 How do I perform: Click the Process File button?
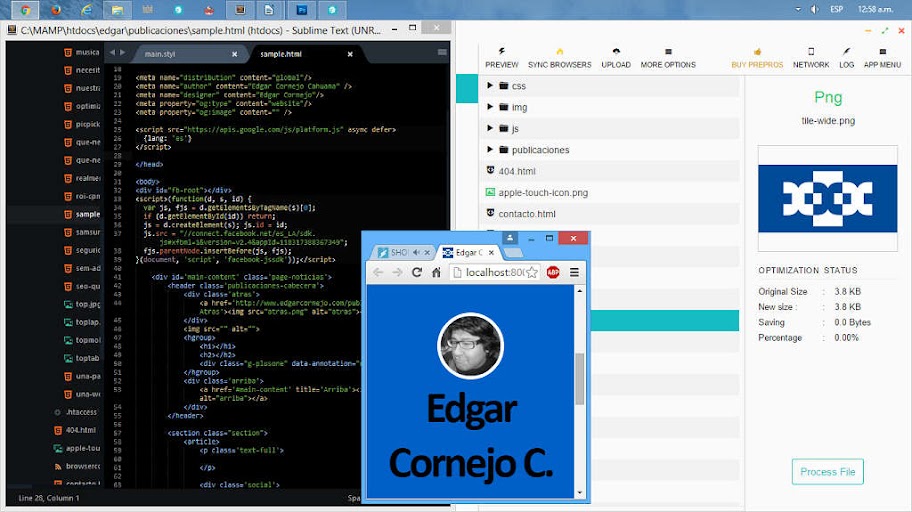click(x=827, y=472)
